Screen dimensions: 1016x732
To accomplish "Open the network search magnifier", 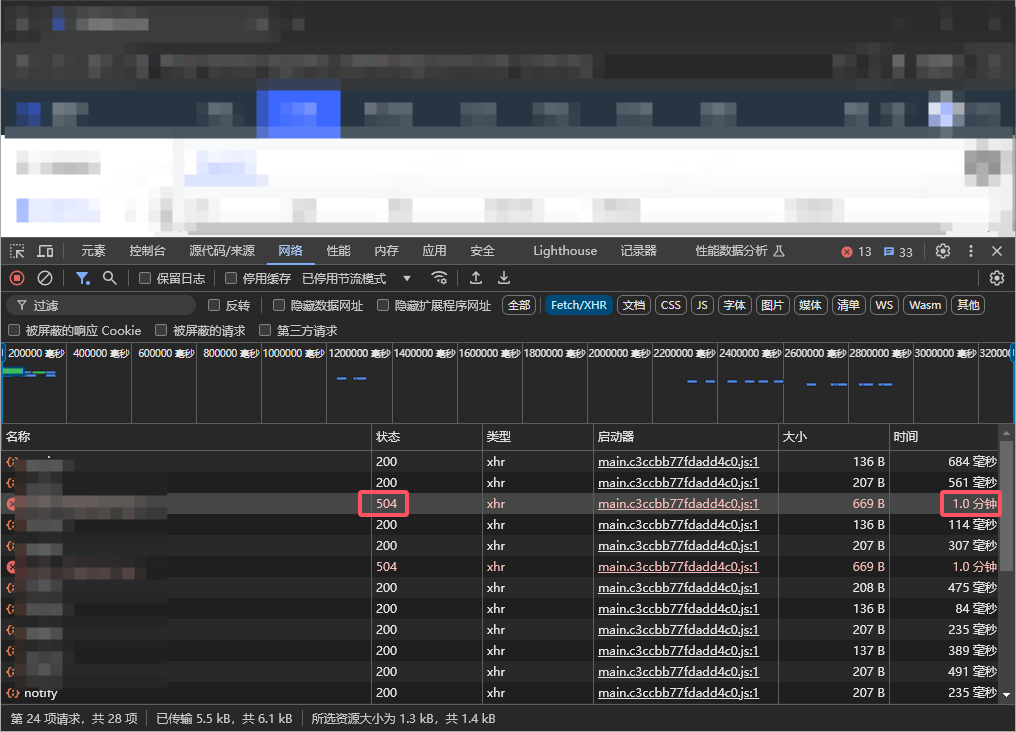I will (110, 278).
